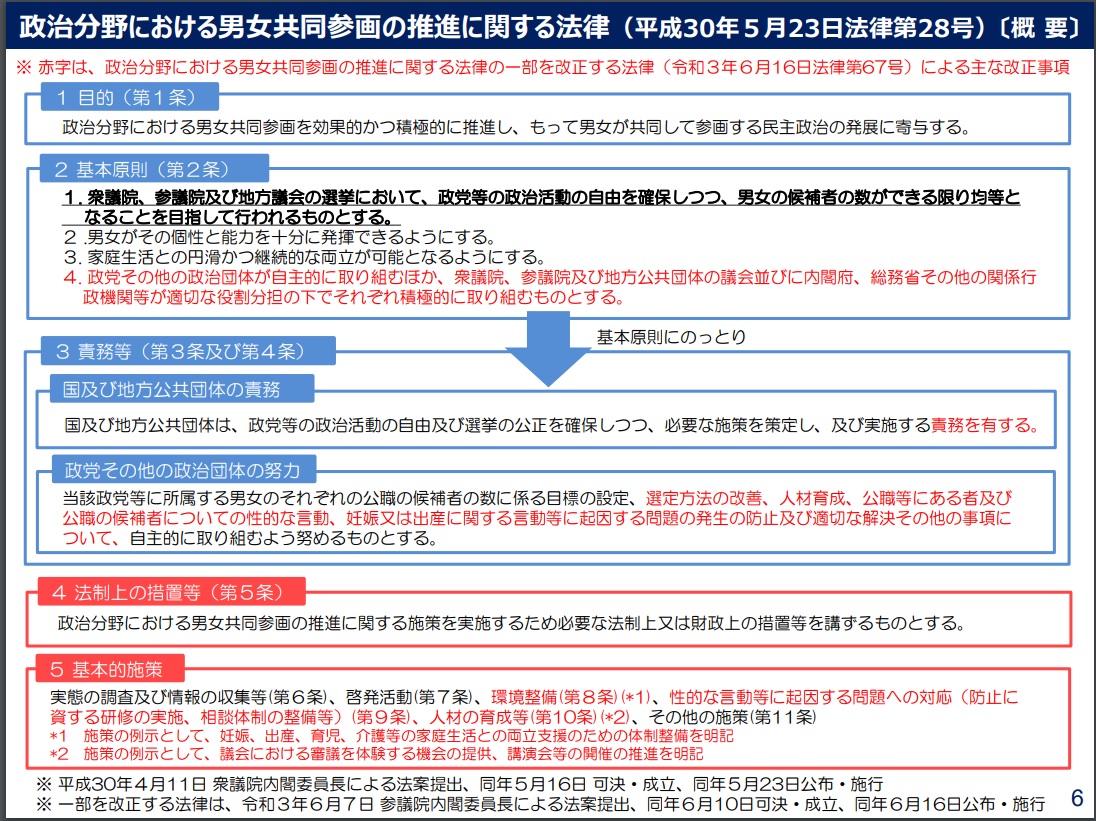This screenshot has height=821, width=1096.
Task: Select principle item 3 about 家庭生活
Action: pyautogui.click(x=290, y=256)
